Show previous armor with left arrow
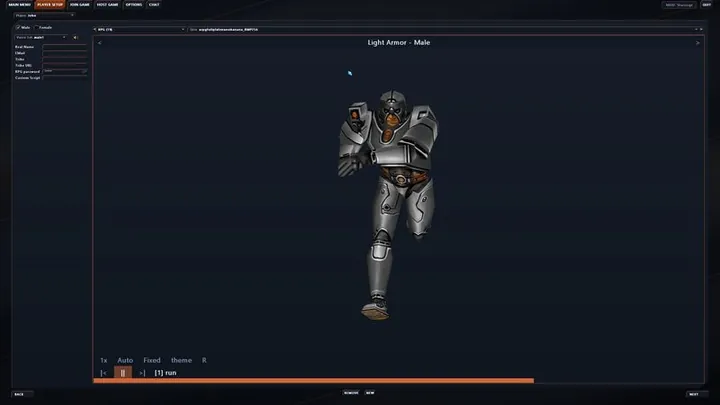This screenshot has height=405, width=720. [x=100, y=43]
